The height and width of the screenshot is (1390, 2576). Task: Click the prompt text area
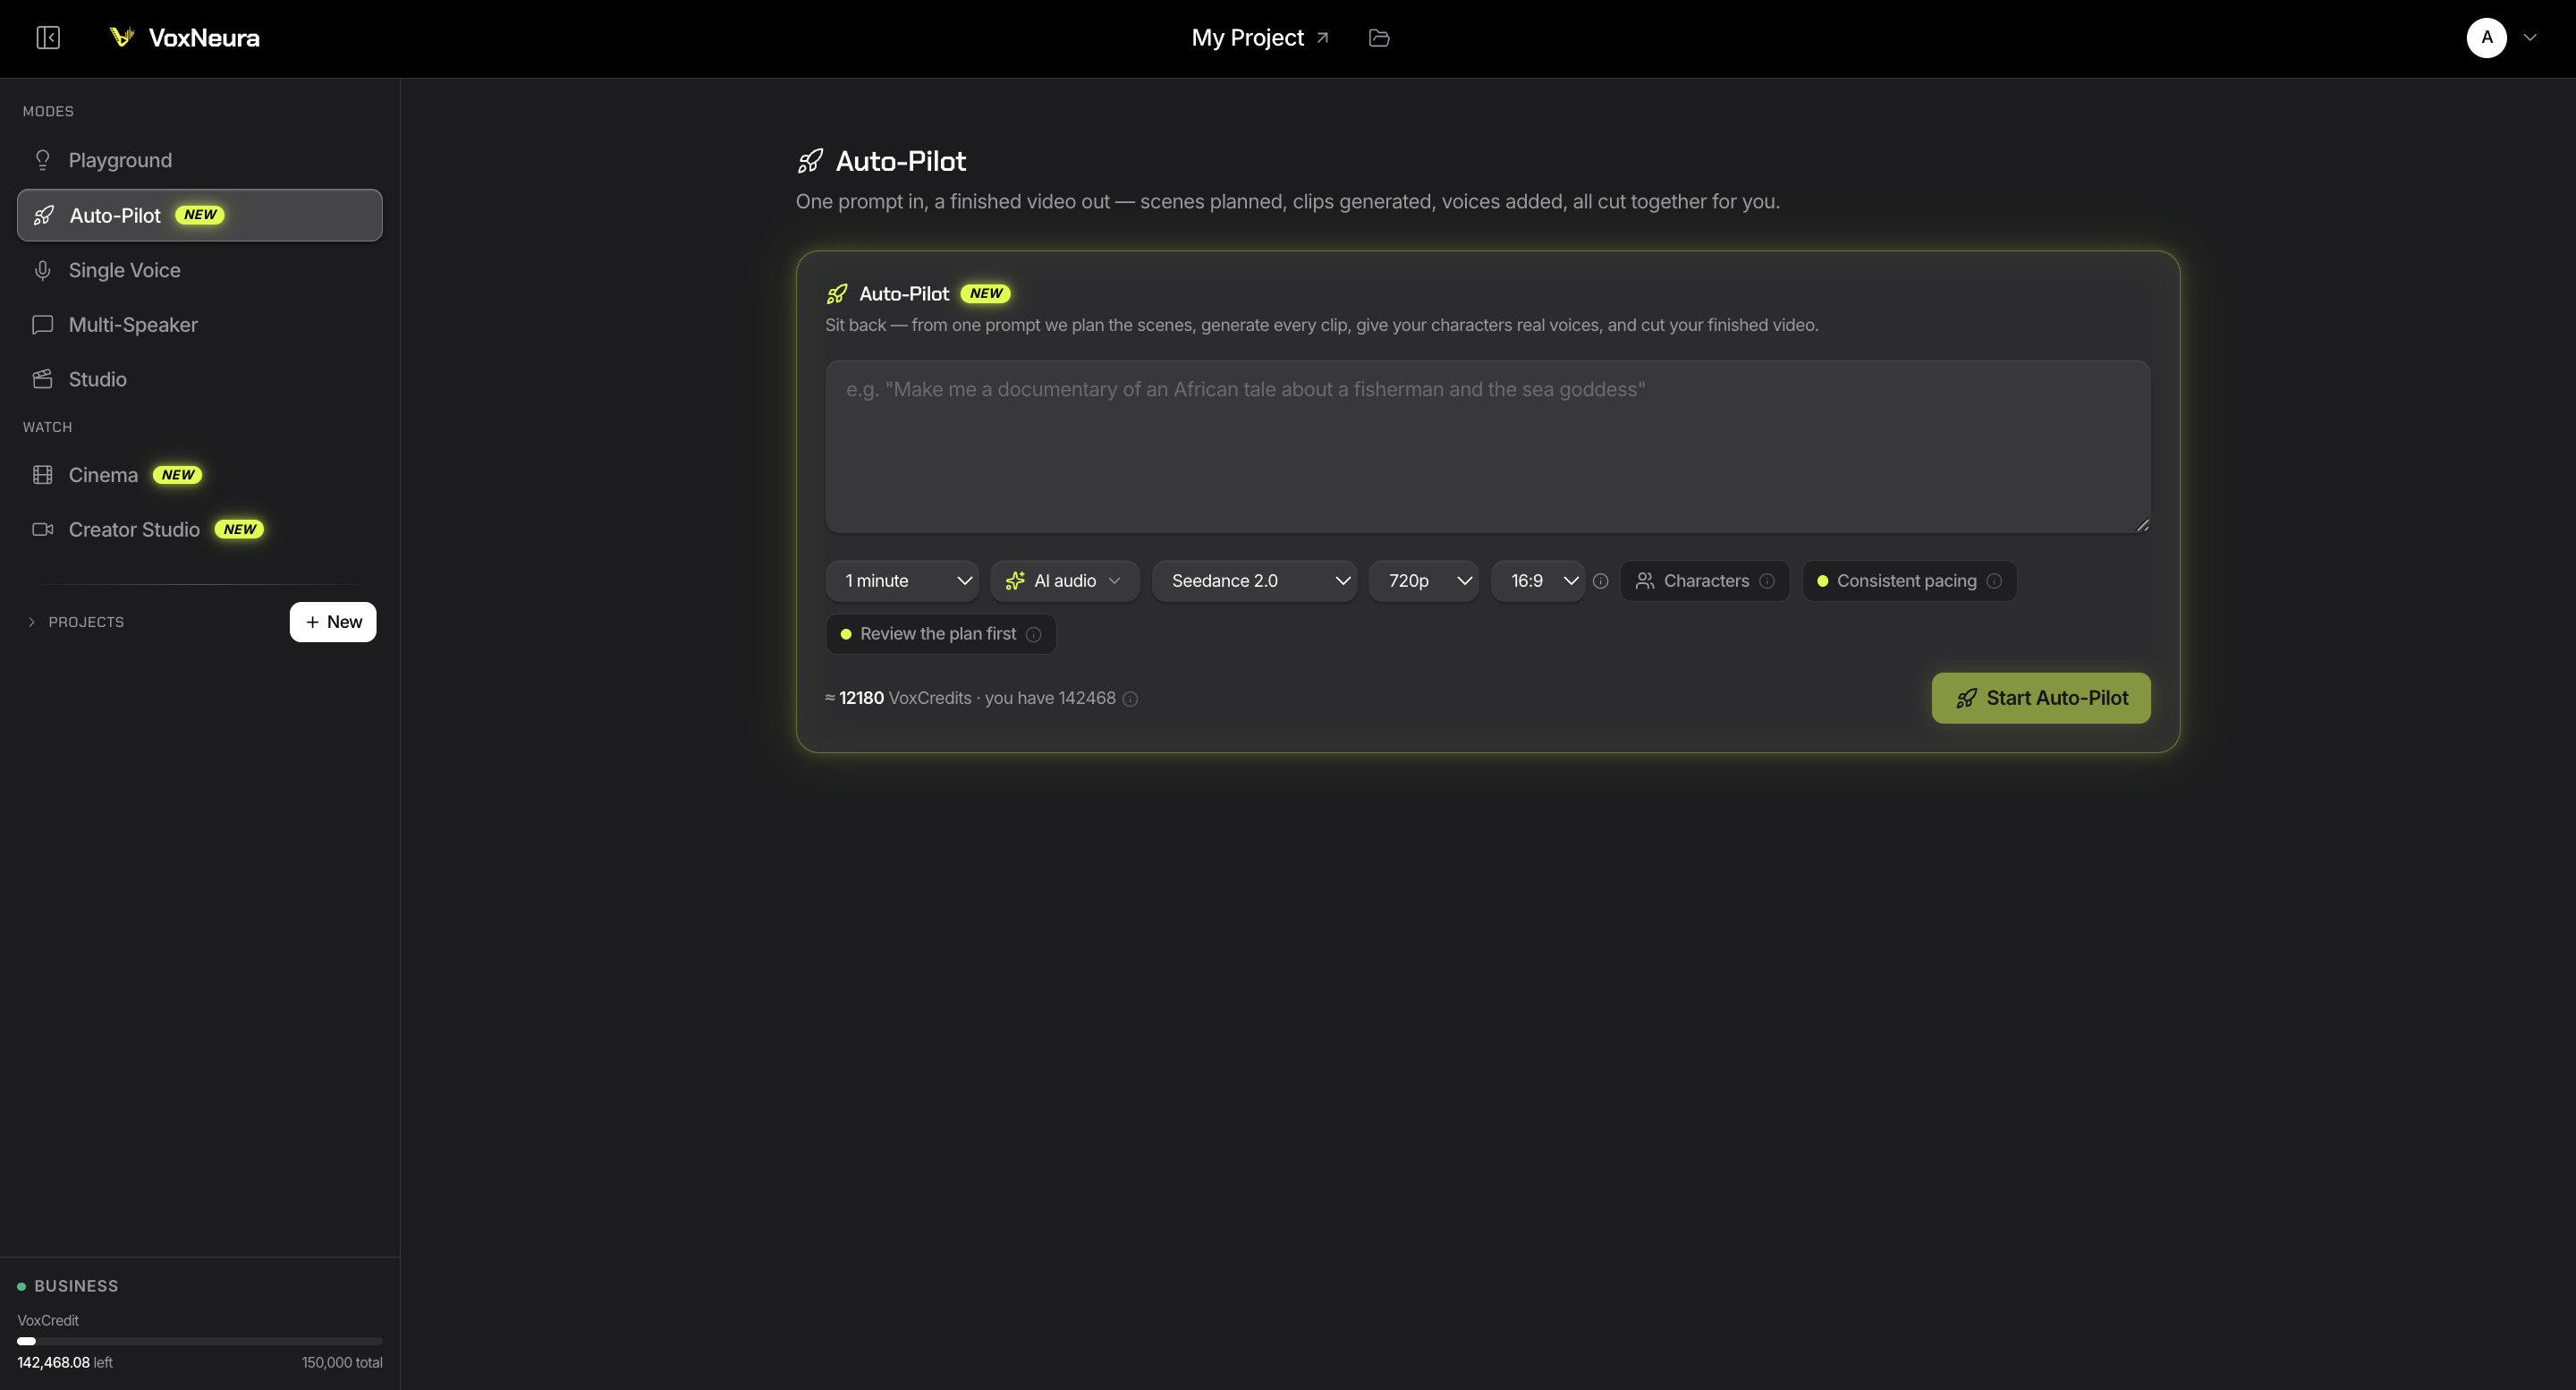(1487, 446)
